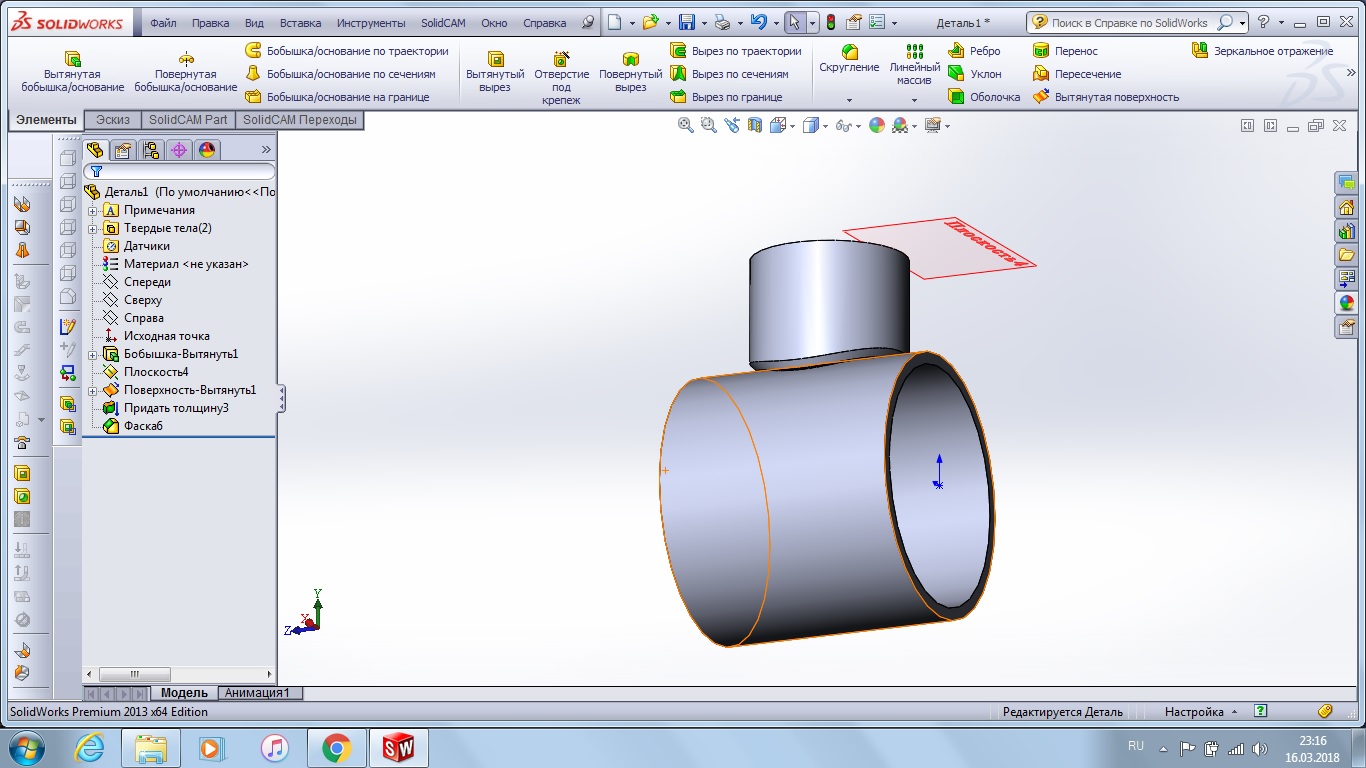The height and width of the screenshot is (768, 1366).
Task: Start the Линейный массив pattern tool
Action: [x=915, y=65]
